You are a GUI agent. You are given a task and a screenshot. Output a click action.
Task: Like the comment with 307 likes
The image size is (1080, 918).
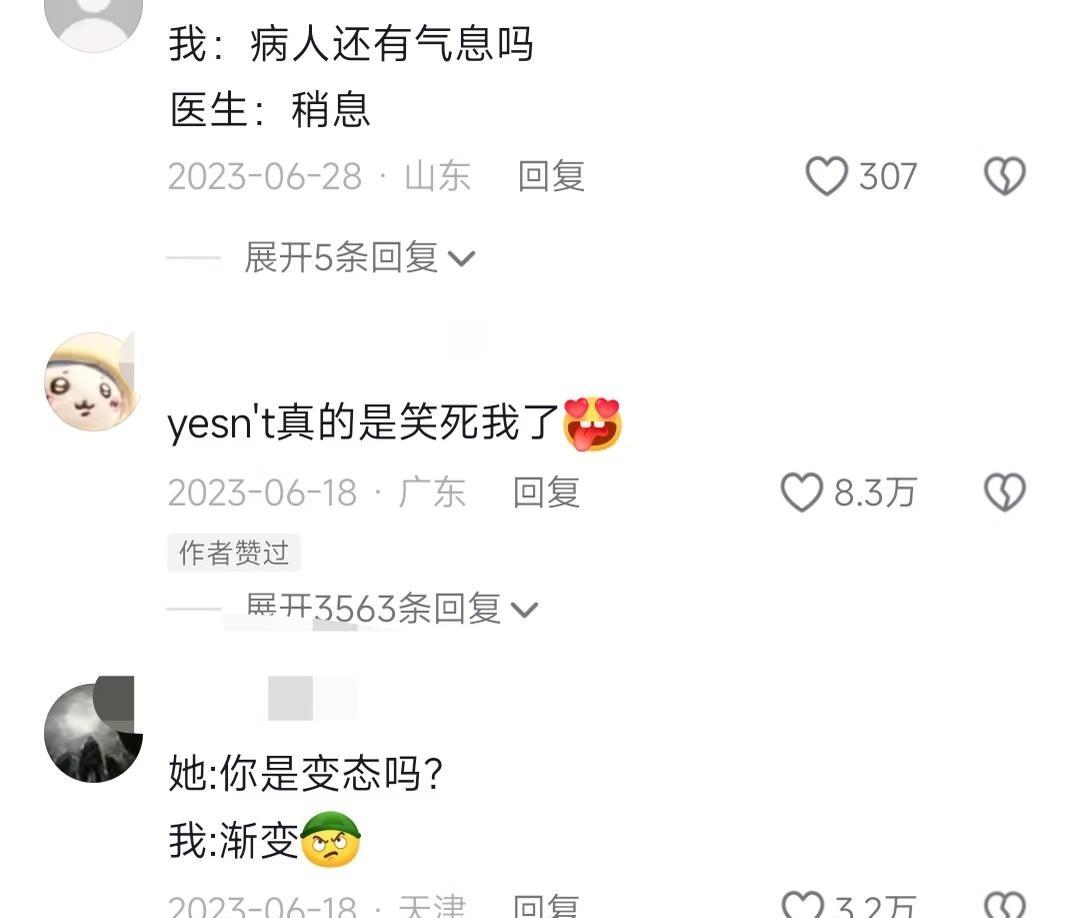pos(826,176)
